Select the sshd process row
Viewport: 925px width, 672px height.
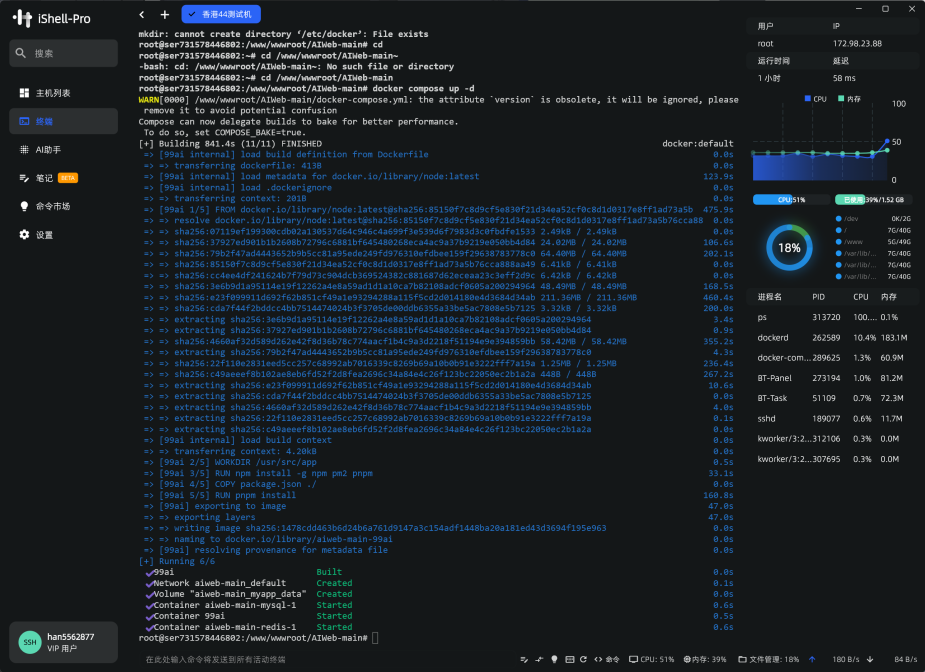click(830, 418)
